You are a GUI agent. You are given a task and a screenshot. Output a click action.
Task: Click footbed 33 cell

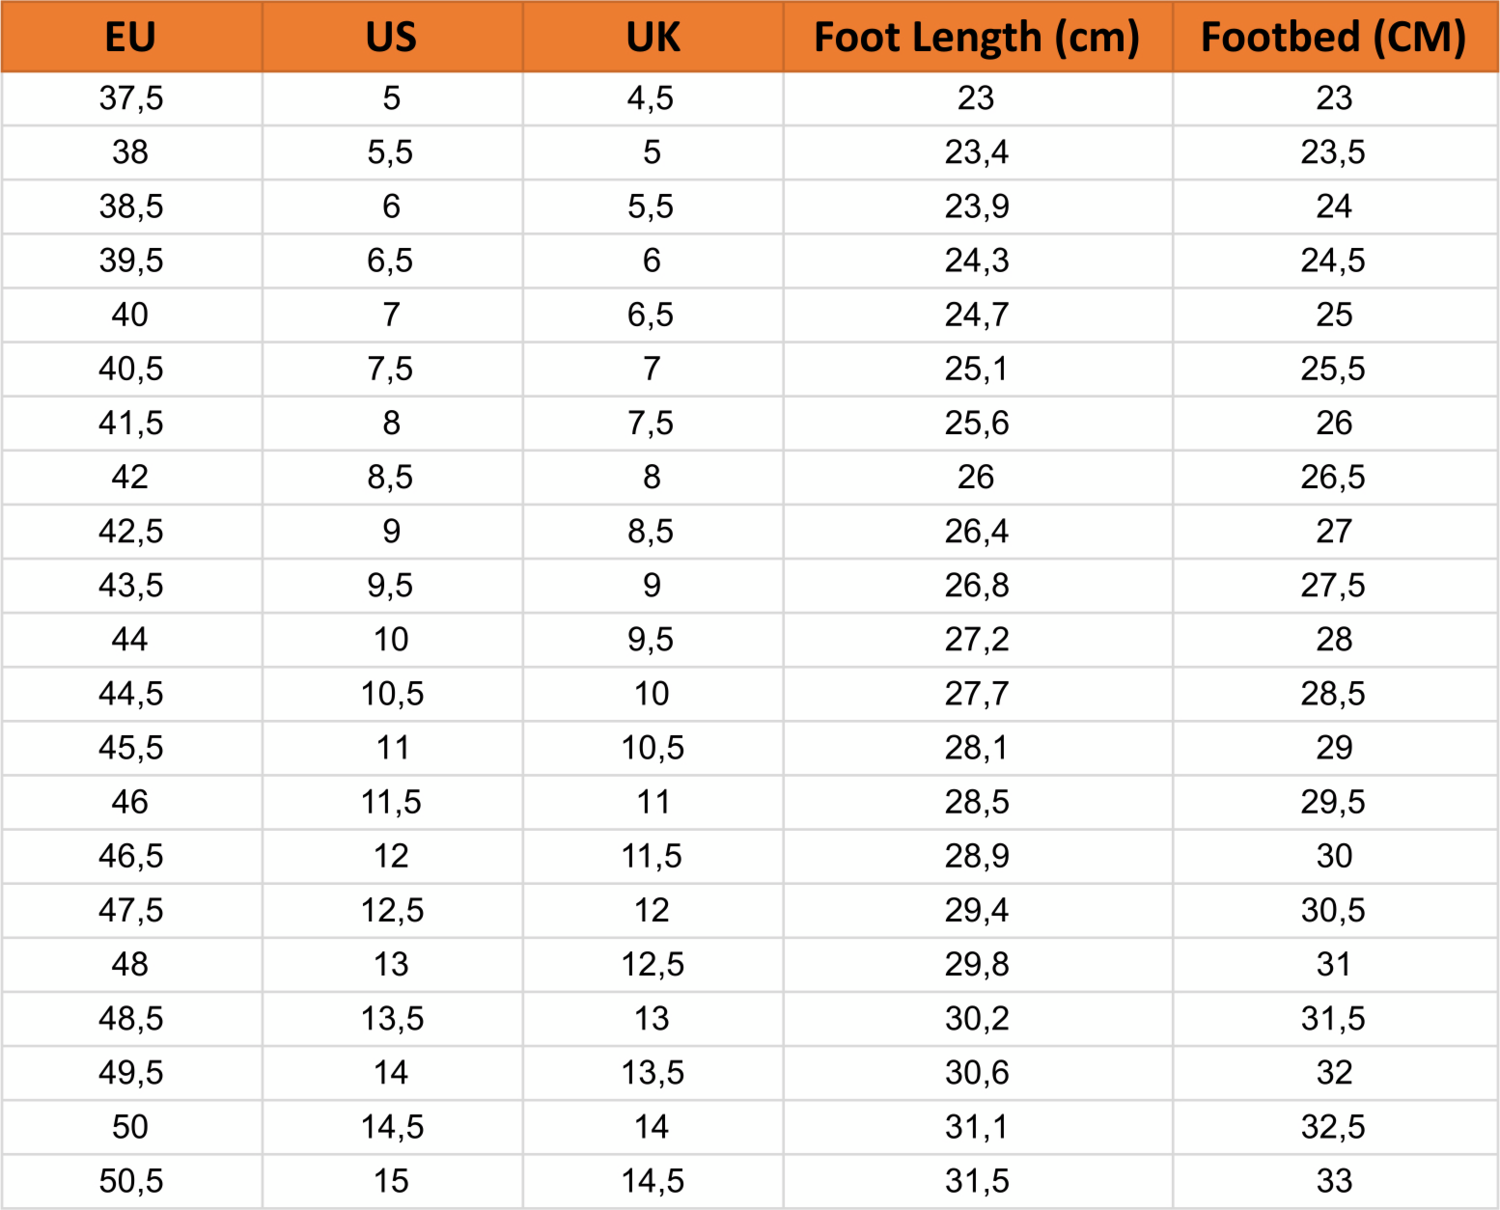[1334, 1181]
